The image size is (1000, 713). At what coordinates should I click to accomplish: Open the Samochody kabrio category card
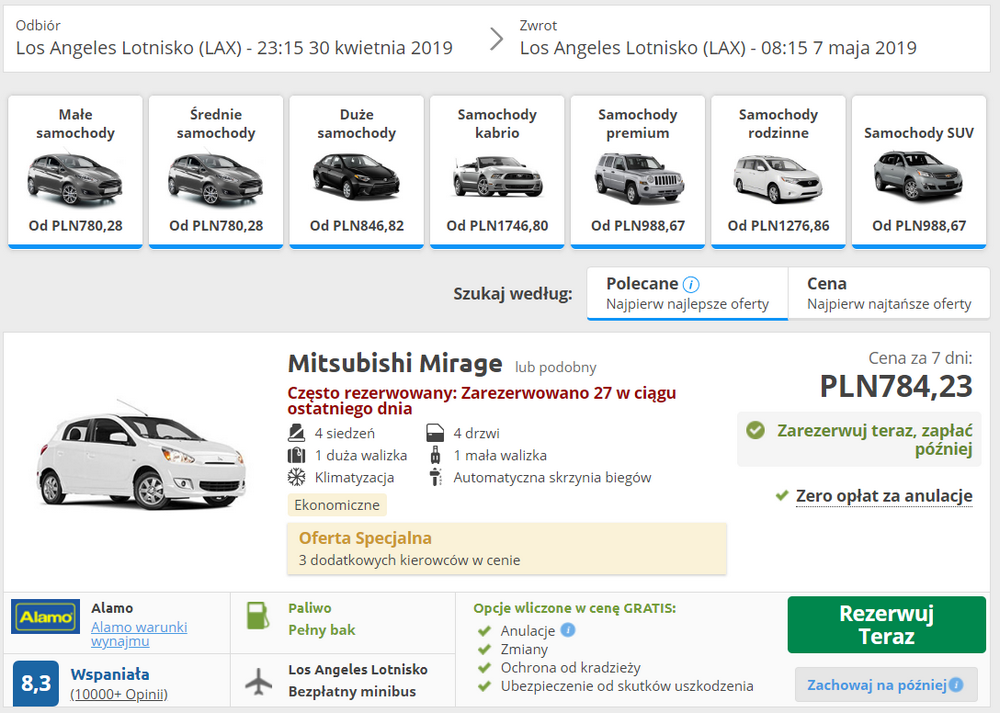tap(497, 172)
